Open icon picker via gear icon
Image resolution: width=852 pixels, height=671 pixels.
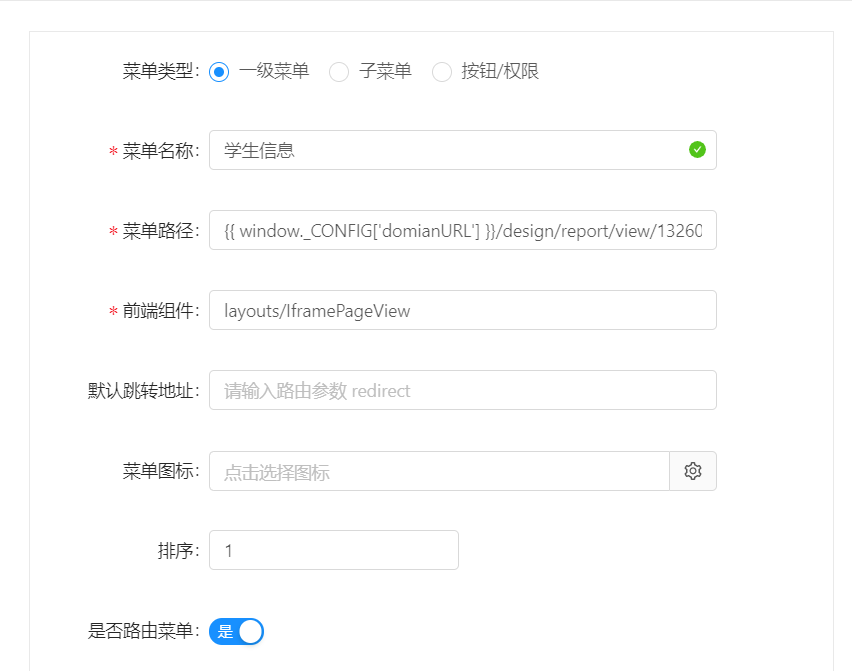pos(693,471)
